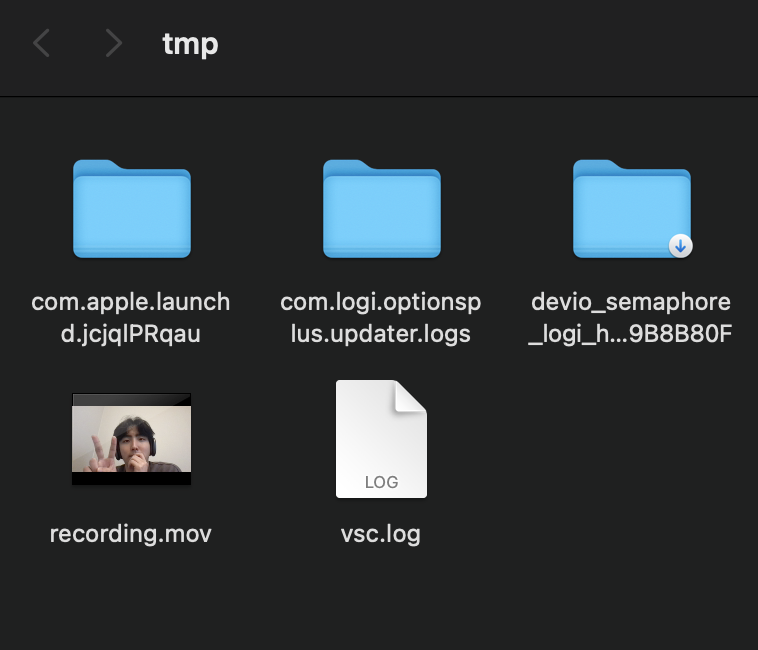Select the com.apple.launchd.jcjqlPRqau folder icon
This screenshot has width=758, height=650.
(x=131, y=208)
